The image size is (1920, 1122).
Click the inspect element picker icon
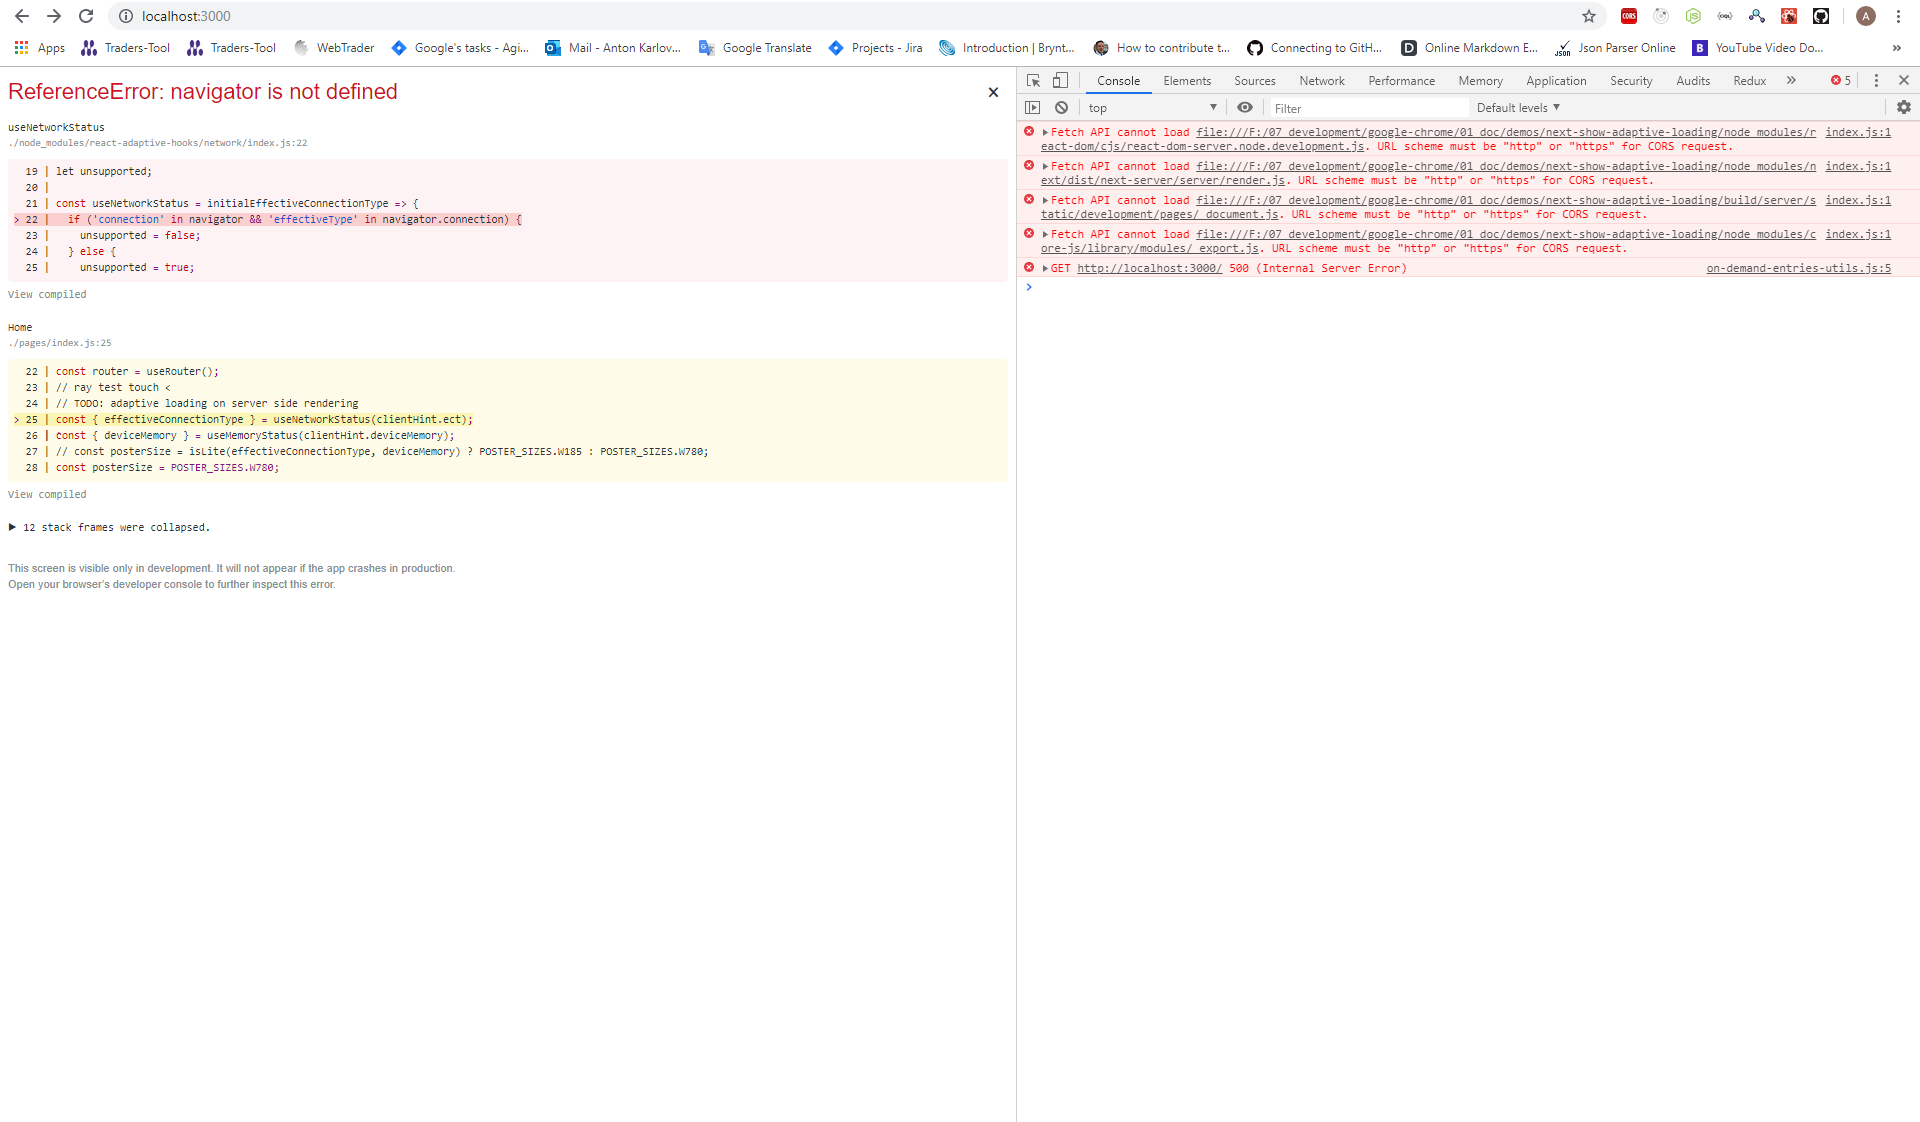pyautogui.click(x=1033, y=80)
